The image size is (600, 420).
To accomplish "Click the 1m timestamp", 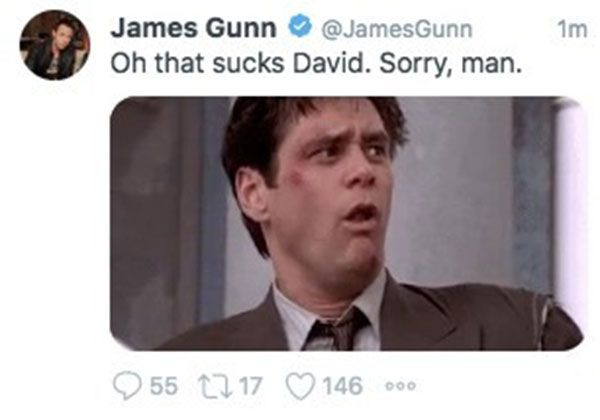I will click(x=572, y=29).
